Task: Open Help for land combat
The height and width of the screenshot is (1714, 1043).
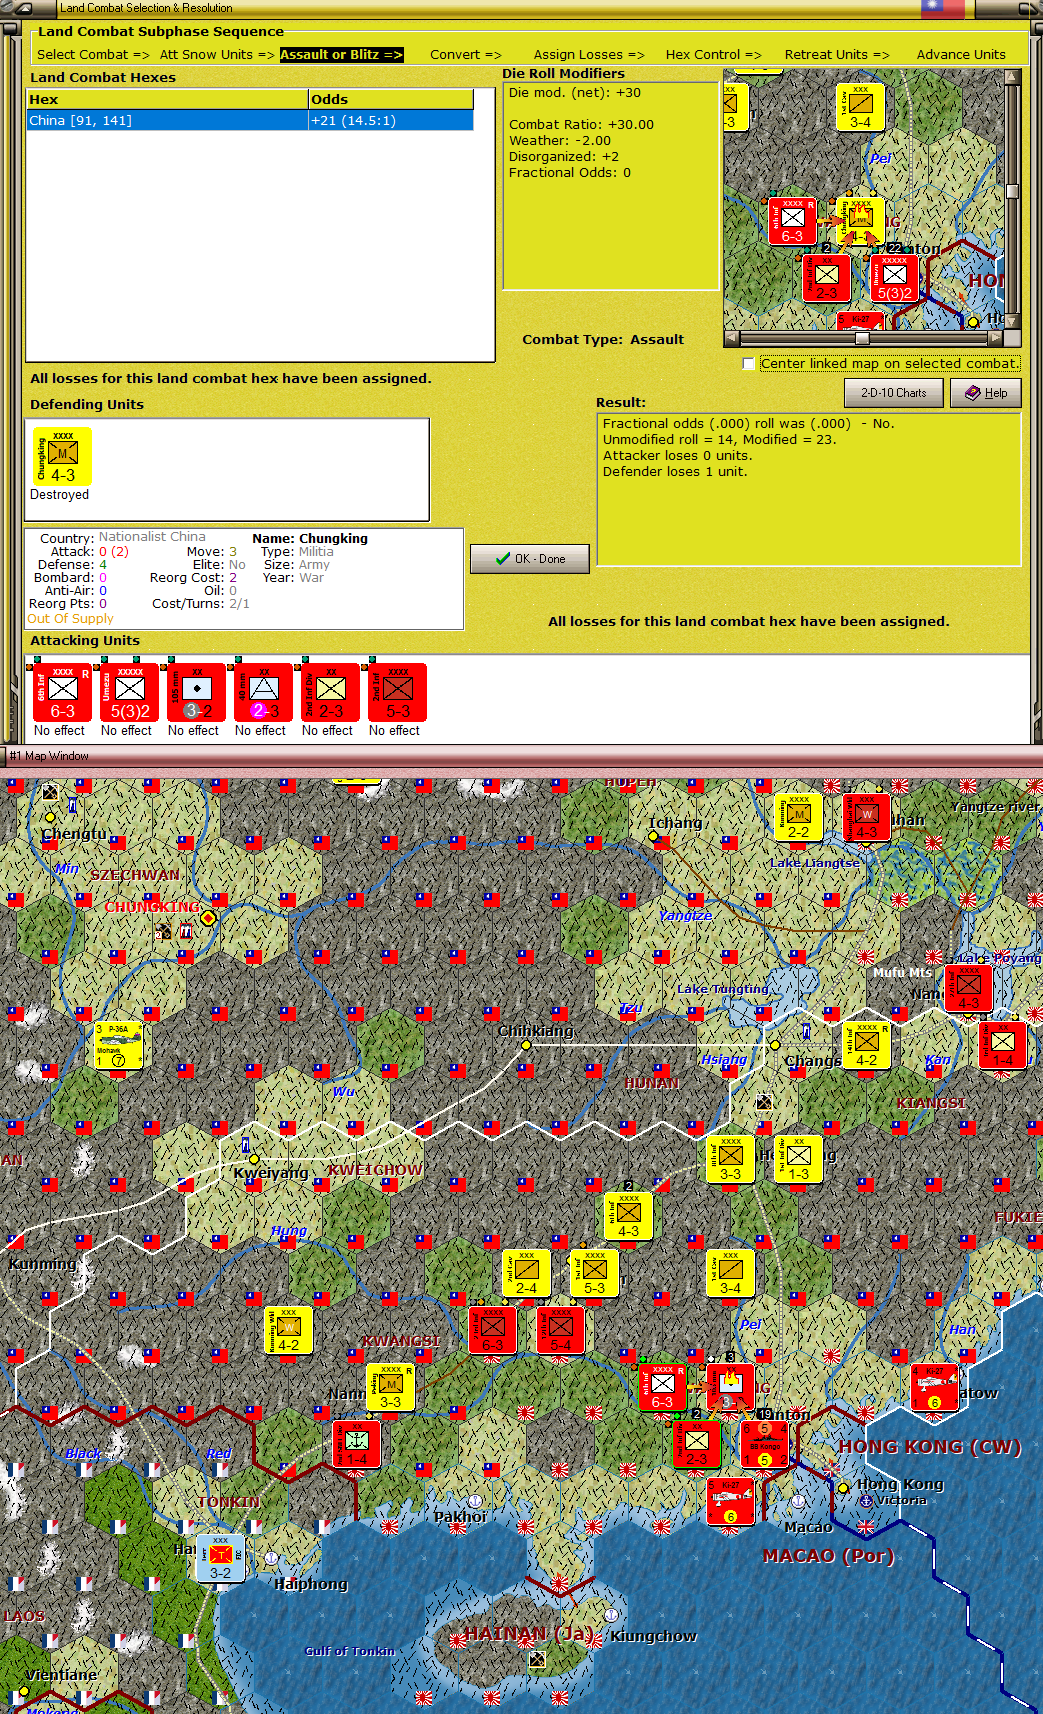Action: point(986,393)
